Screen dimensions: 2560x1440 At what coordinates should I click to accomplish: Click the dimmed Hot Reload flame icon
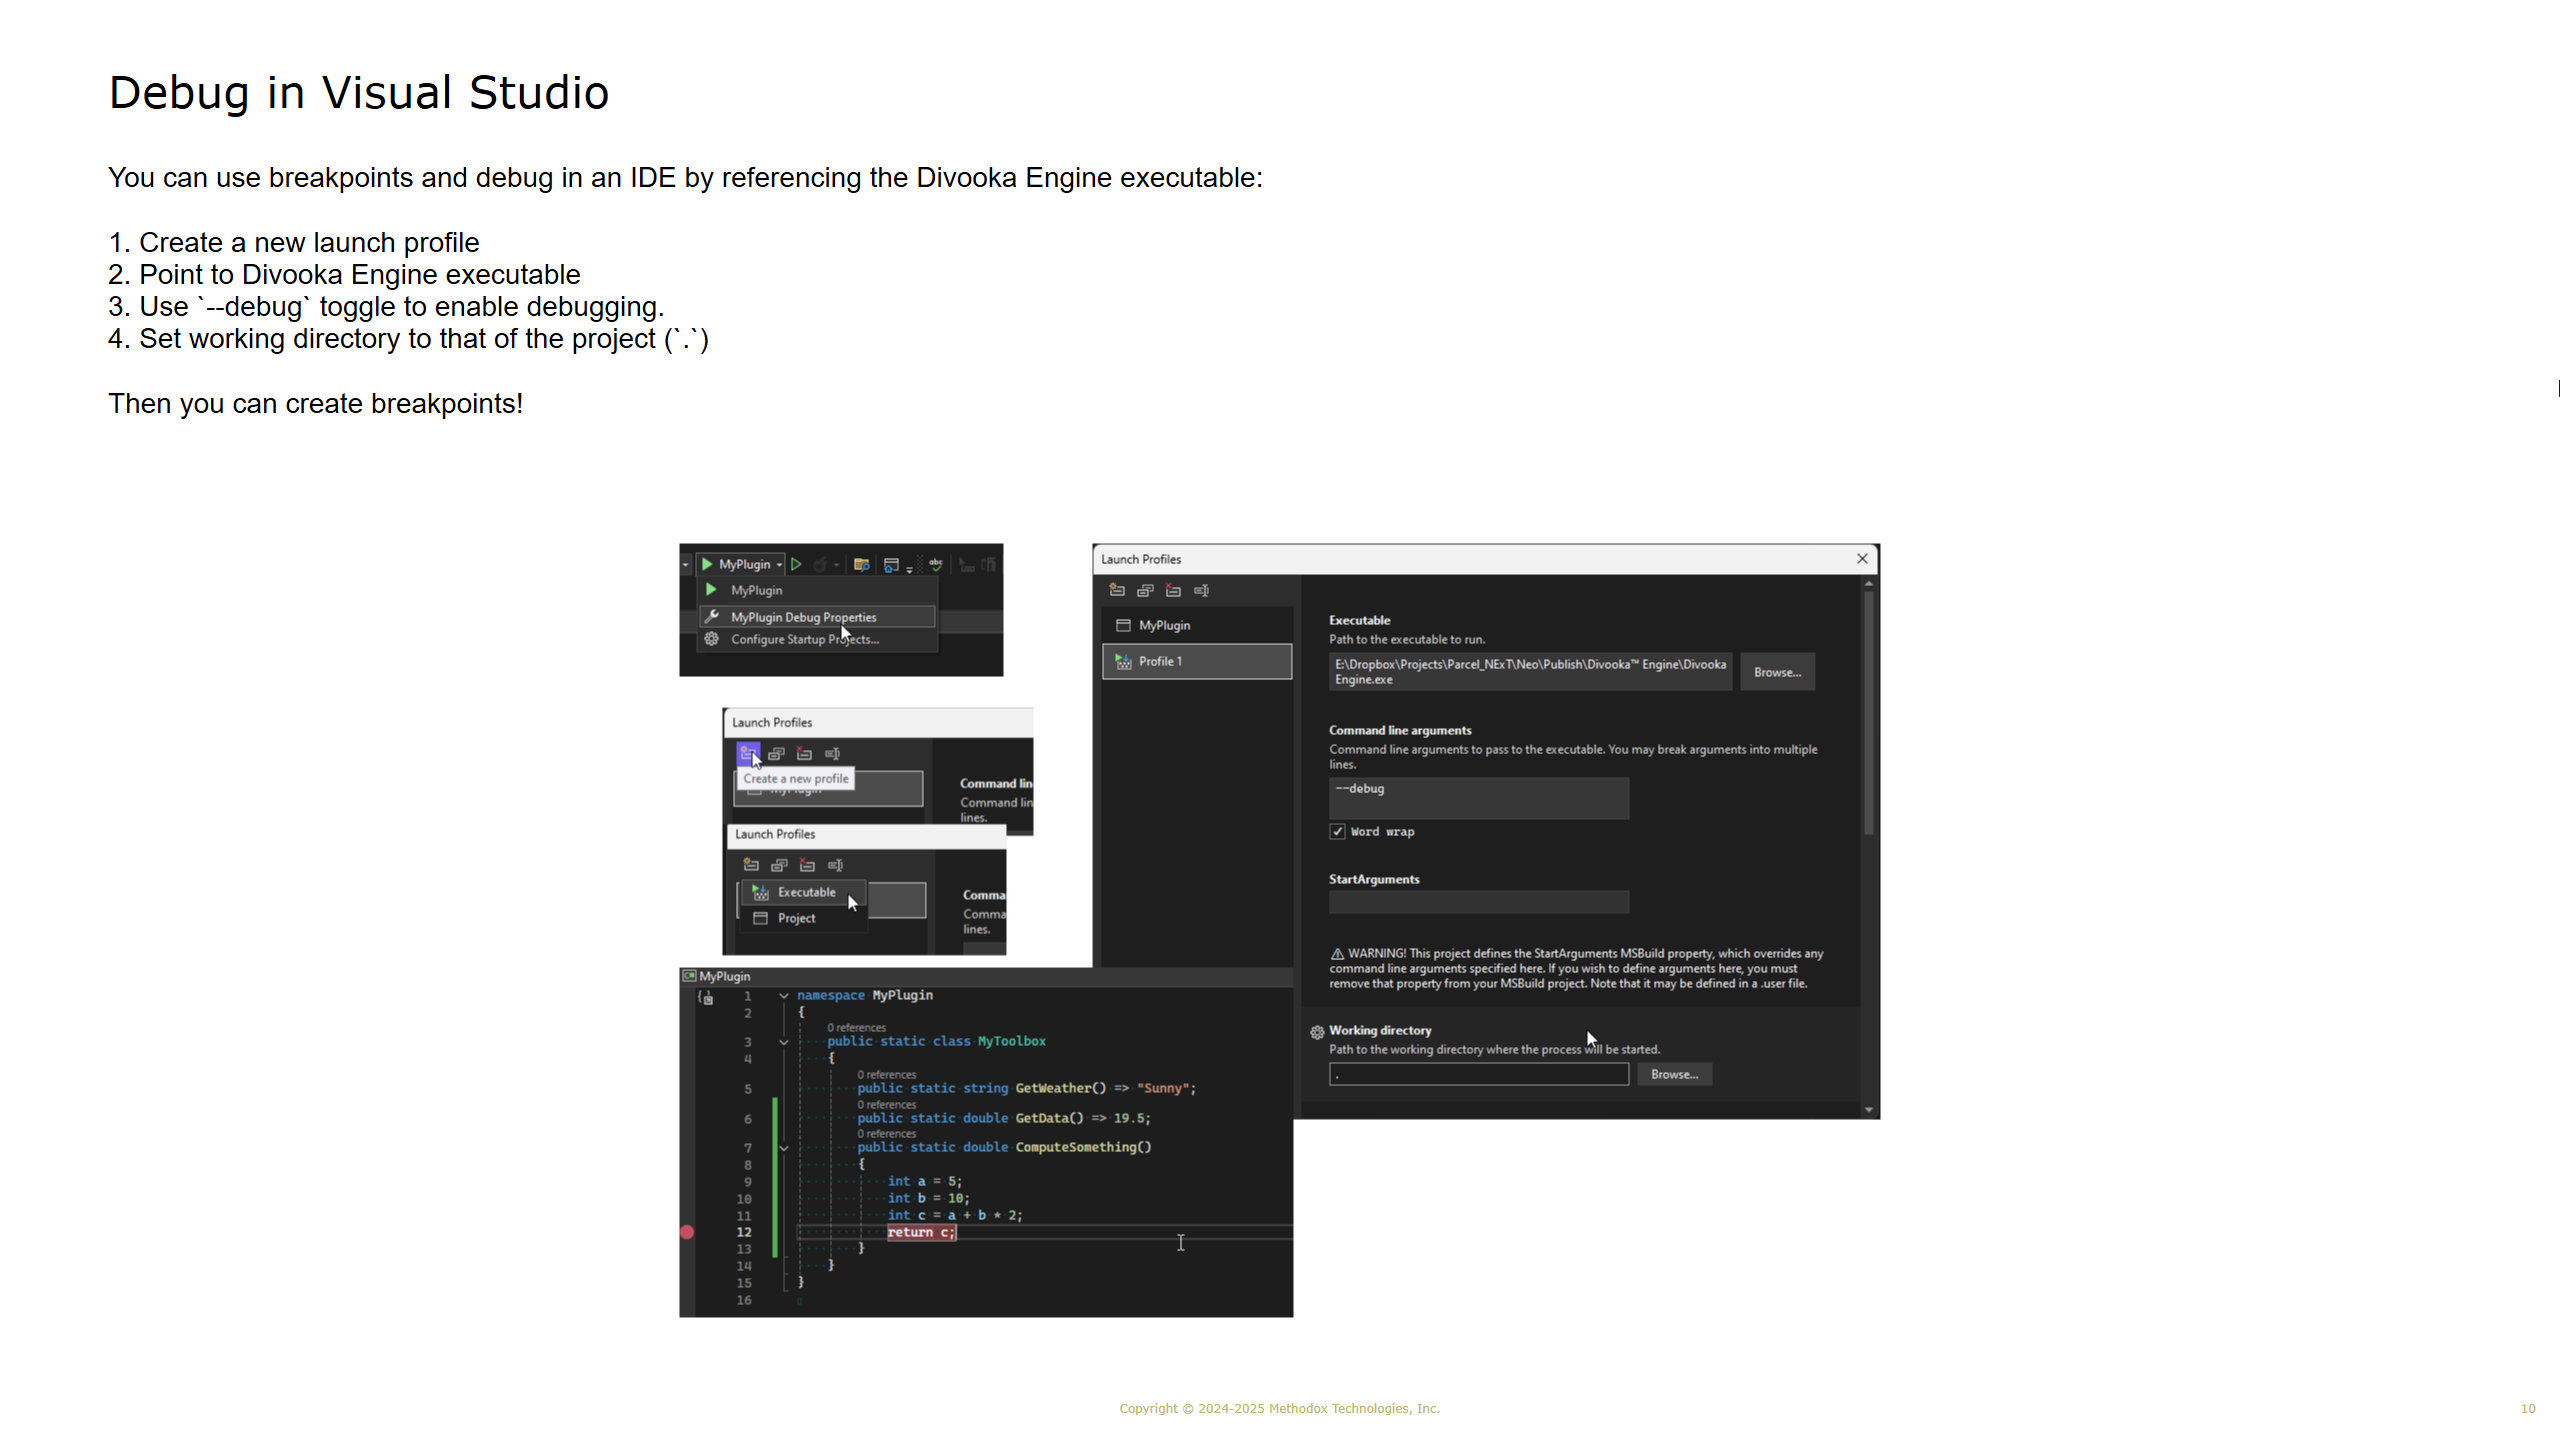820,564
